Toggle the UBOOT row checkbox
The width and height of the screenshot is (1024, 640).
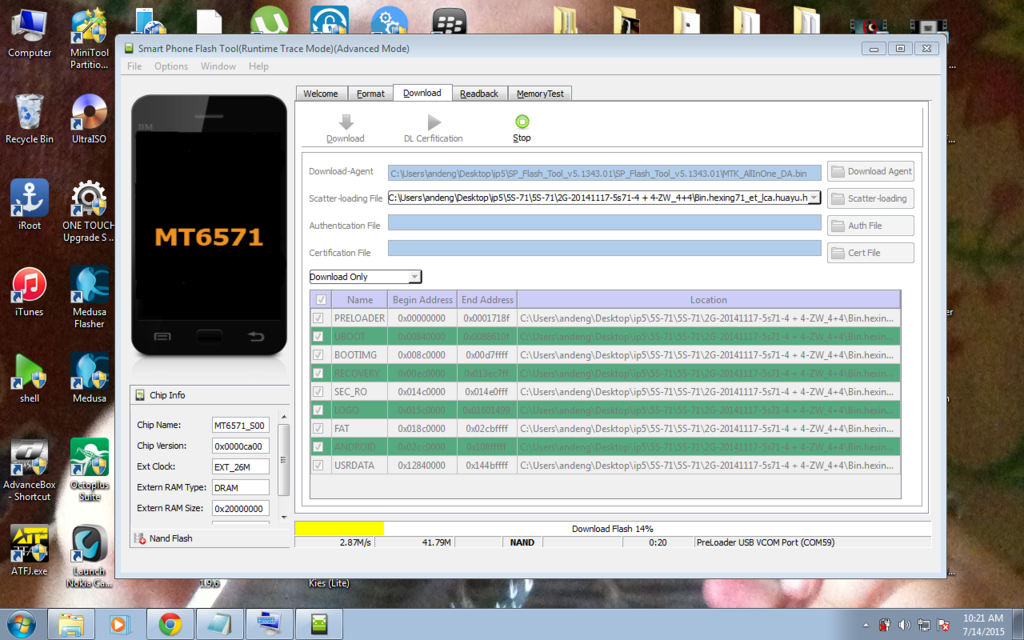318,336
